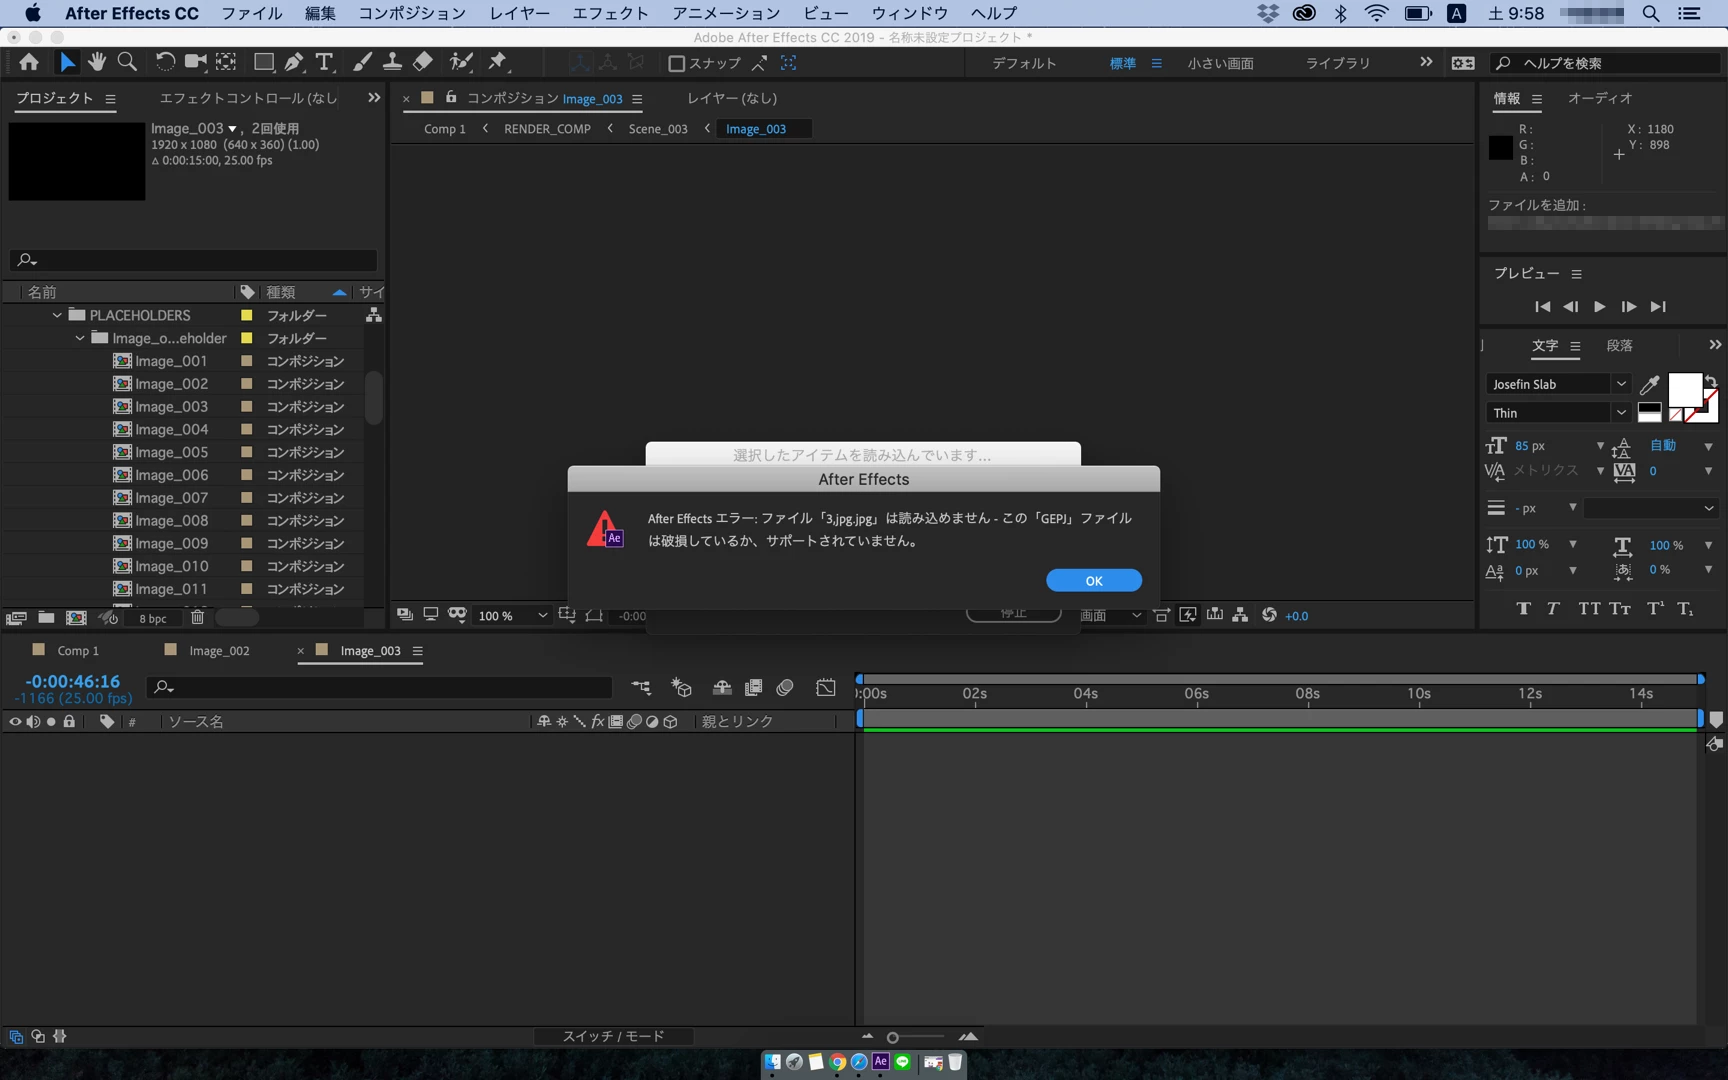Image resolution: width=1728 pixels, height=1080 pixels.
Task: Select the Clone Stamp tool
Action: tap(392, 62)
